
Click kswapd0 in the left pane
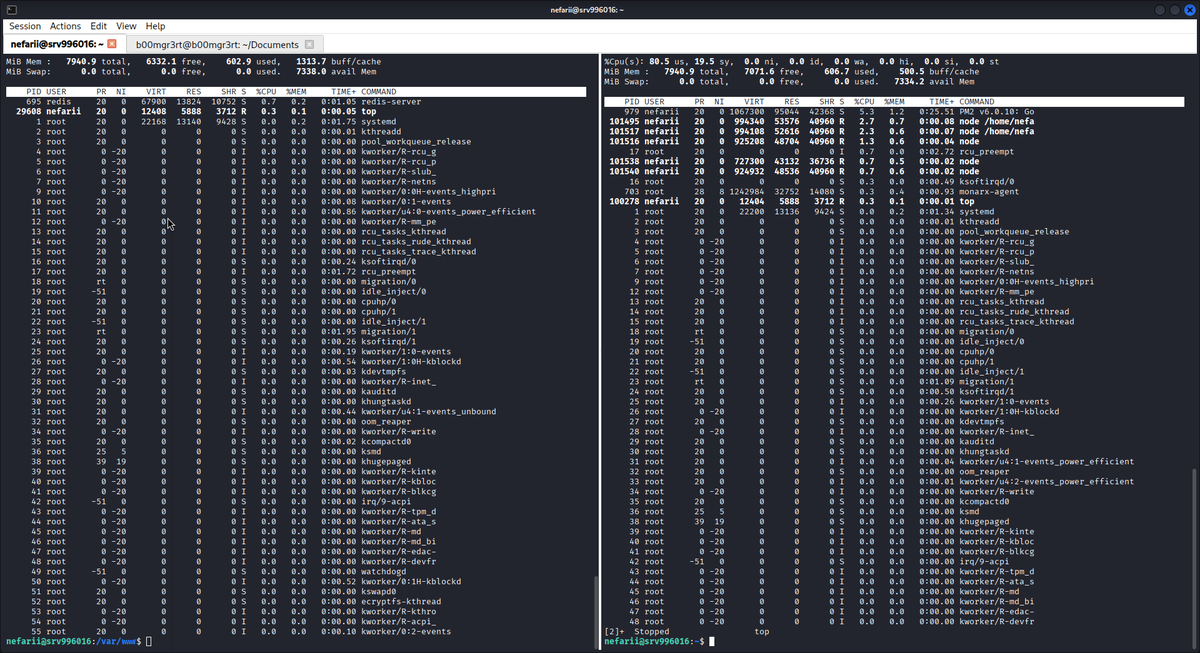tap(378, 592)
